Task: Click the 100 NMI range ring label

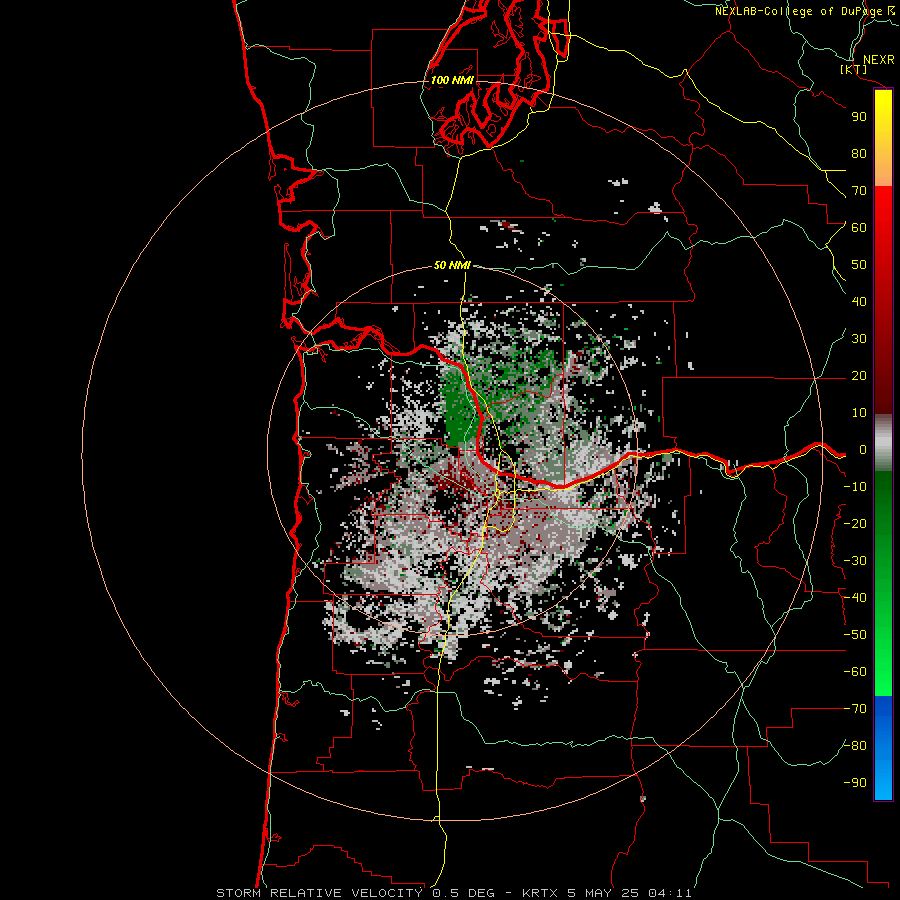Action: click(x=452, y=80)
